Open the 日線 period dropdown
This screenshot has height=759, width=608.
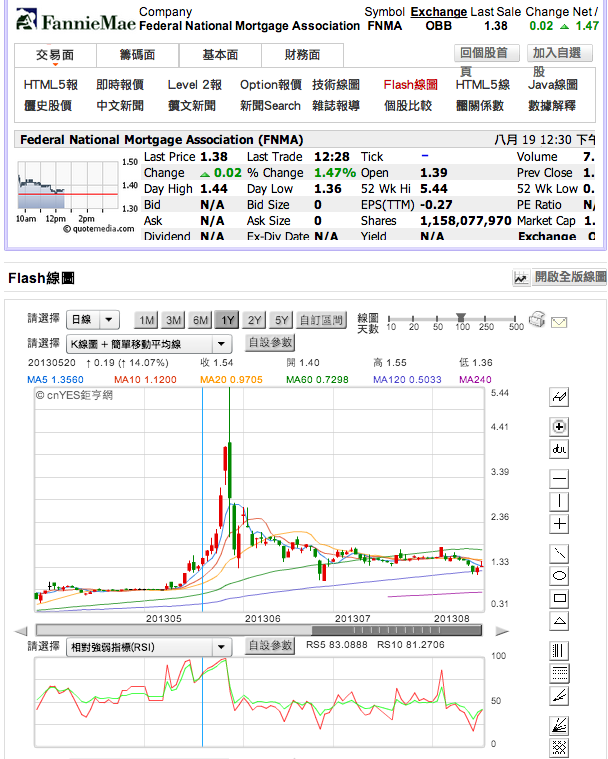click(x=93, y=319)
